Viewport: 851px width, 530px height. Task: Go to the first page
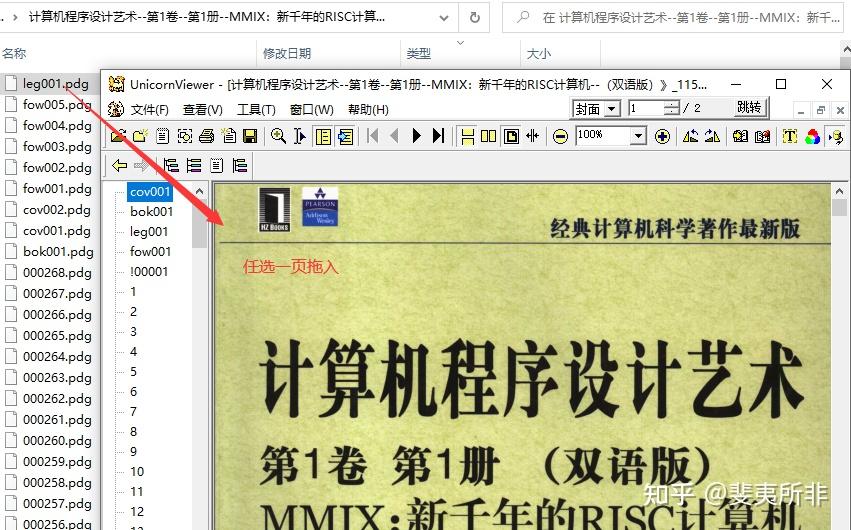pos(373,136)
